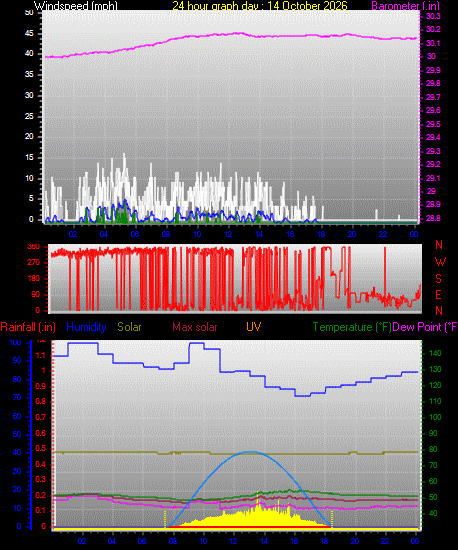Click the "30.3" barometer scale value
Image resolution: width=458 pixels, height=550 pixels.
[x=433, y=16]
